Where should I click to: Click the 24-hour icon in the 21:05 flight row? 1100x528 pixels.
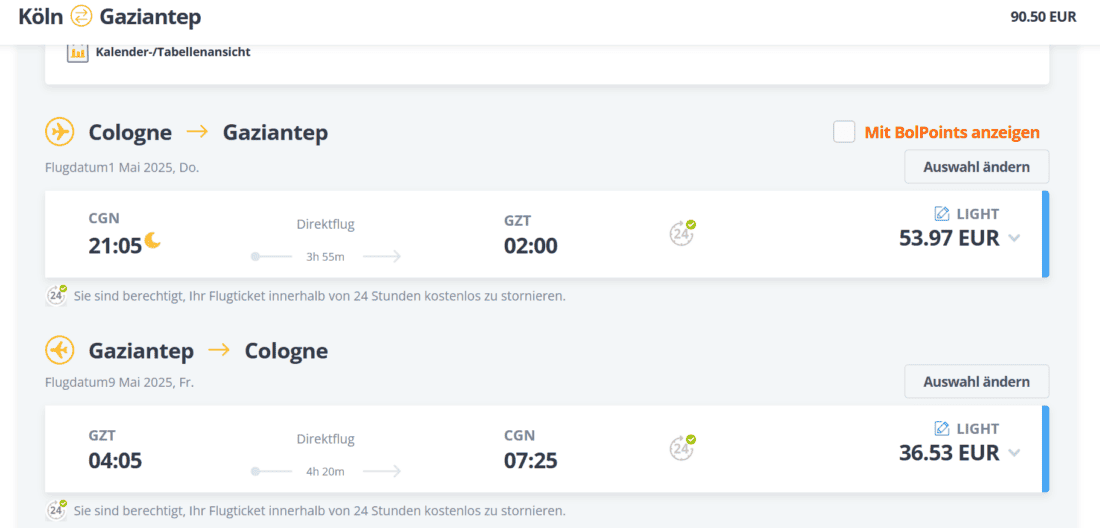[x=682, y=233]
